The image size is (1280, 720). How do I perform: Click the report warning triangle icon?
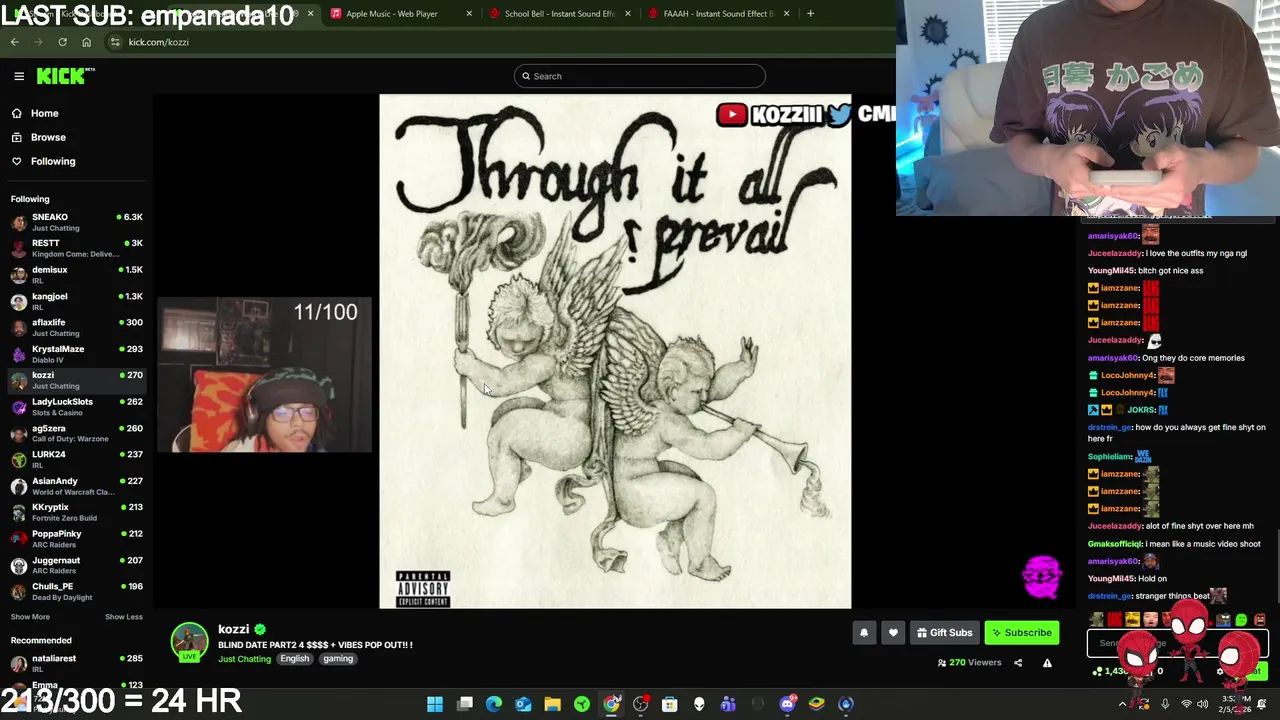tap(1047, 663)
